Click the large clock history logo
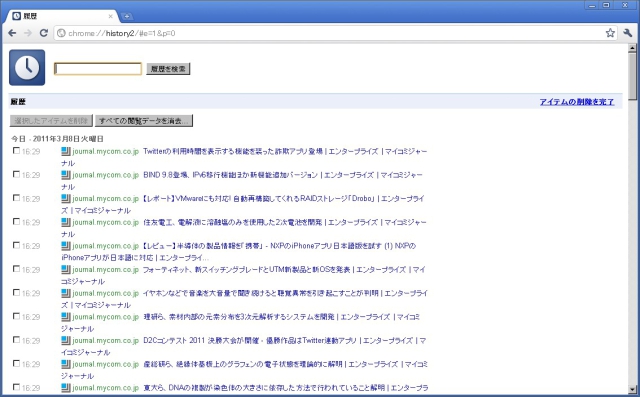 coord(27,67)
